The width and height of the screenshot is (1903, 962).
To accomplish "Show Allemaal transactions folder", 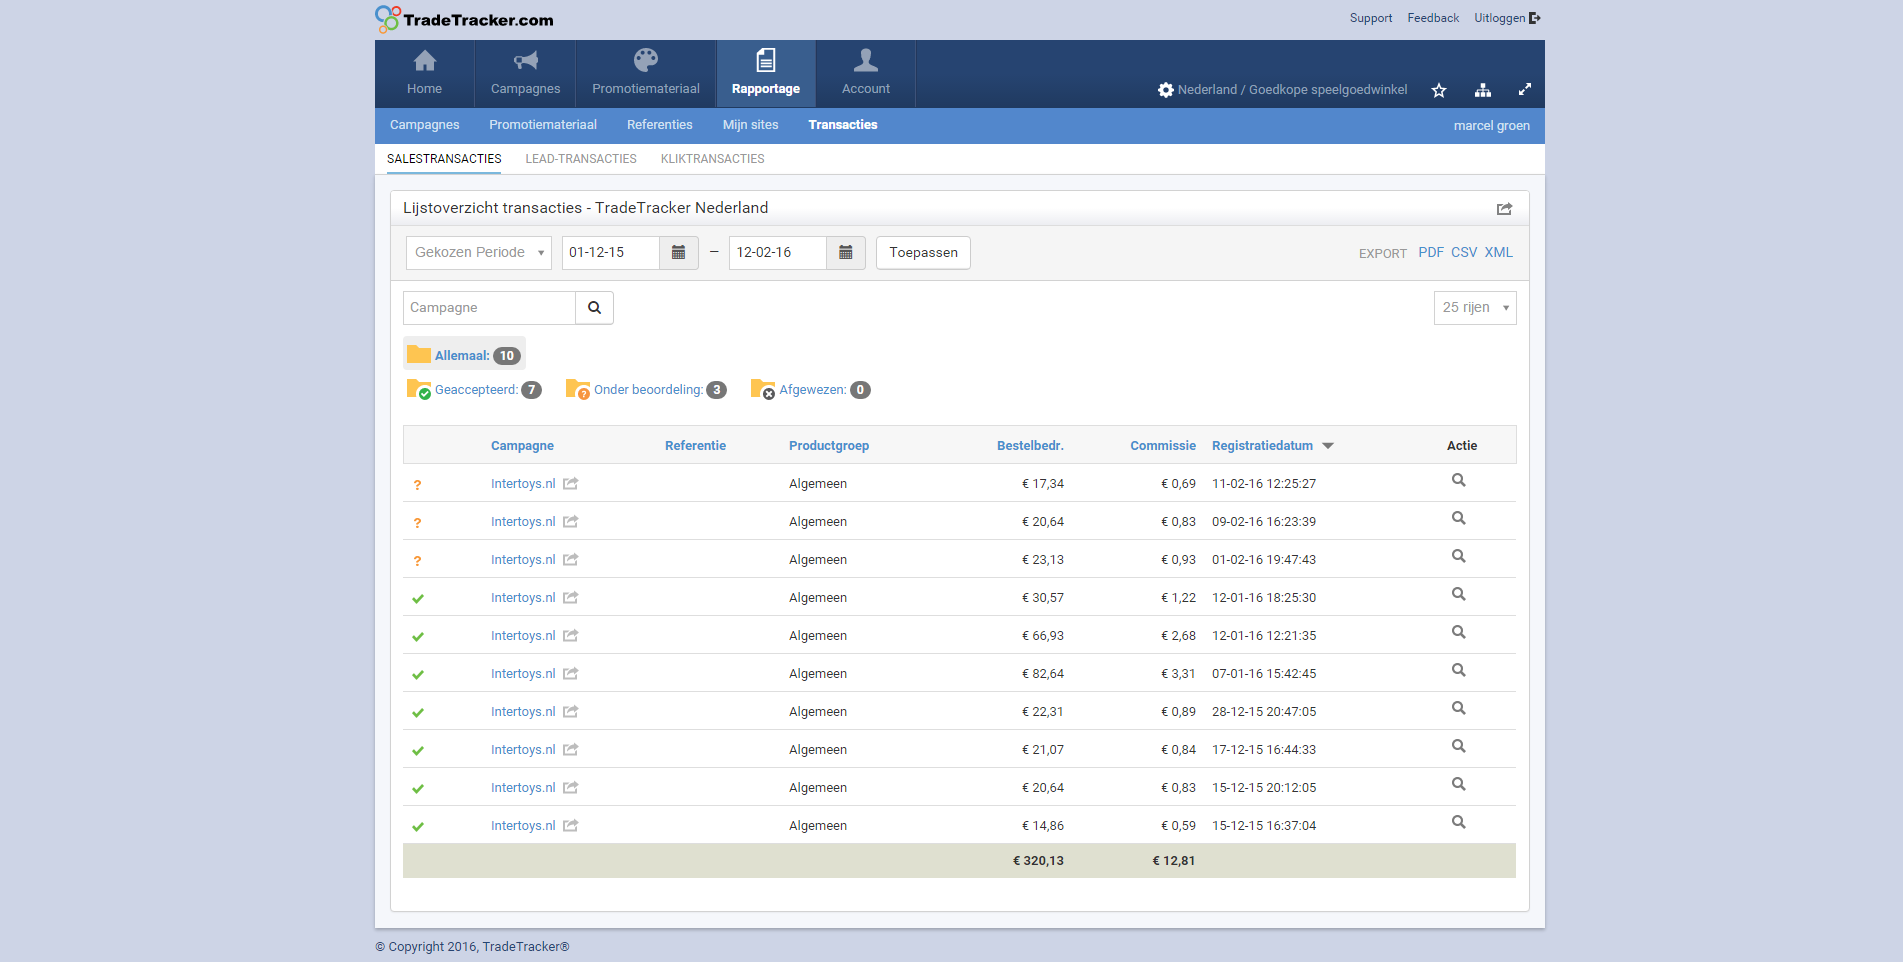I will point(464,355).
